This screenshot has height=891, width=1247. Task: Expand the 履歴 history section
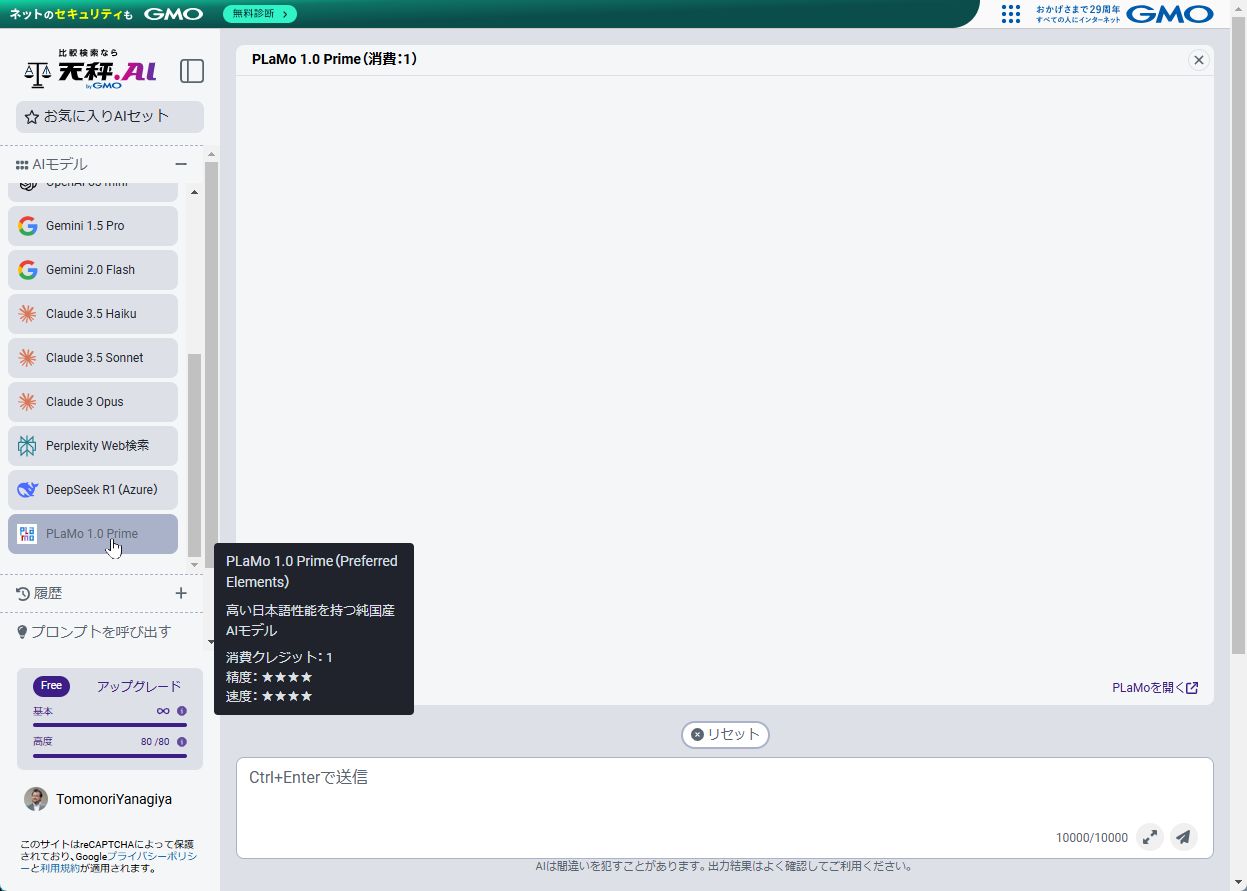(x=181, y=593)
